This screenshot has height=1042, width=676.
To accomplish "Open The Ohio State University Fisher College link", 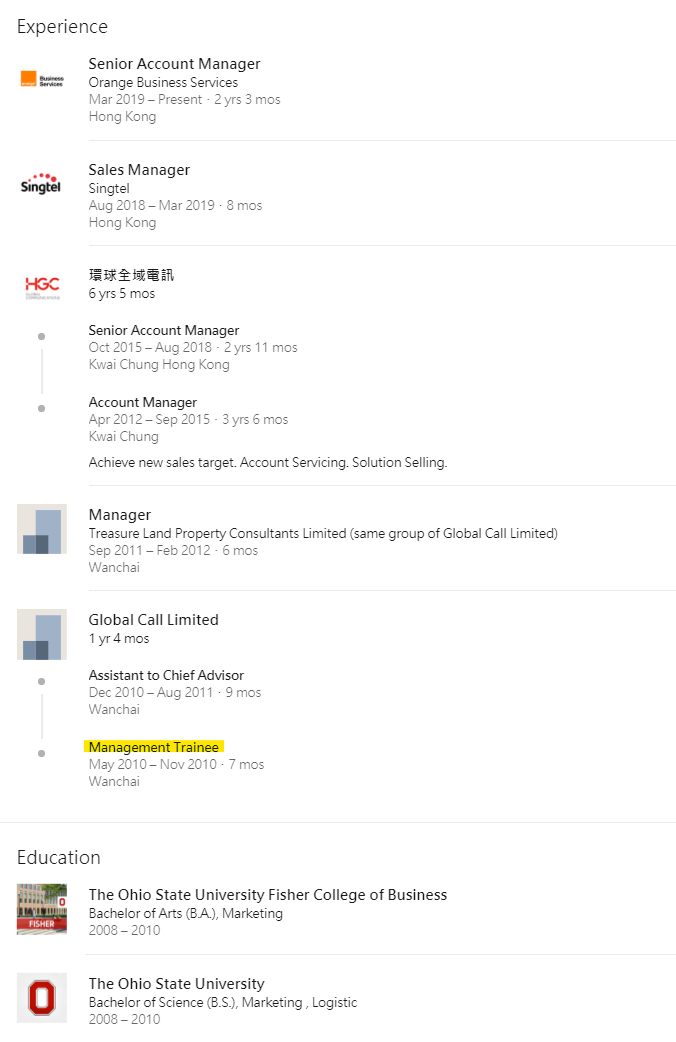I will point(267,895).
